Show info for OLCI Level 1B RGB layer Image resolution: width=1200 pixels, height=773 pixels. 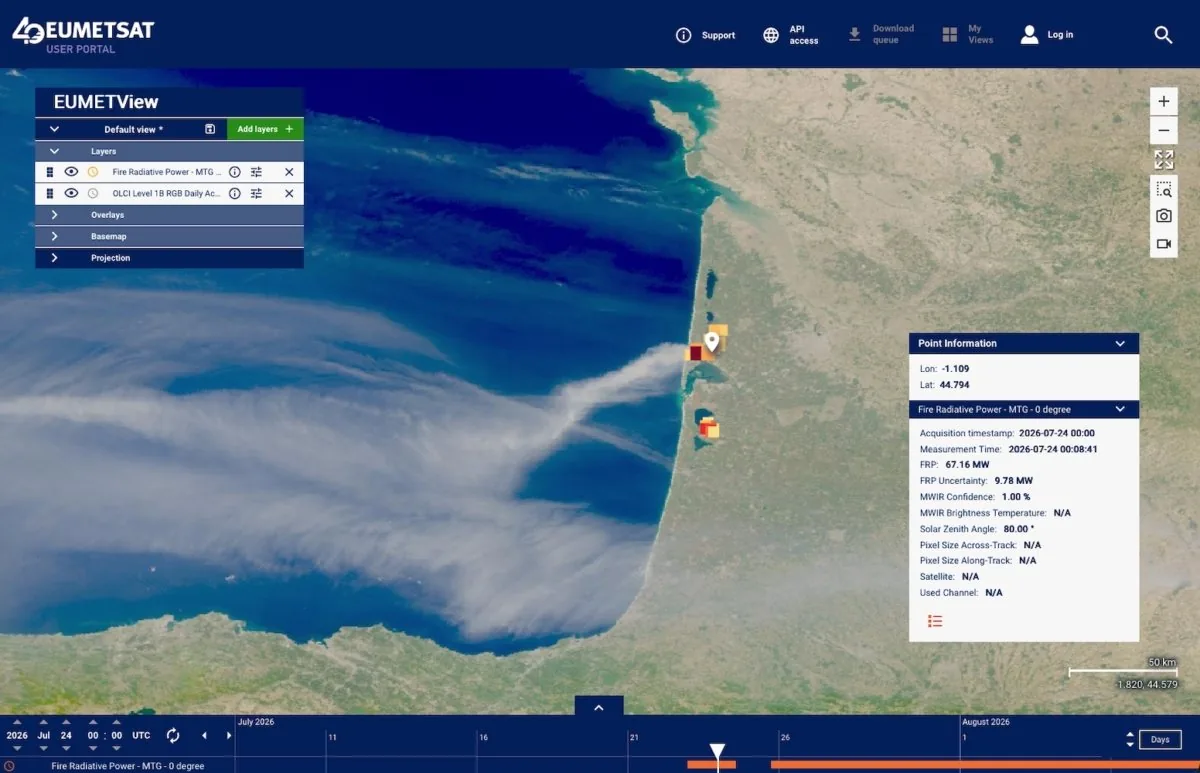point(235,193)
